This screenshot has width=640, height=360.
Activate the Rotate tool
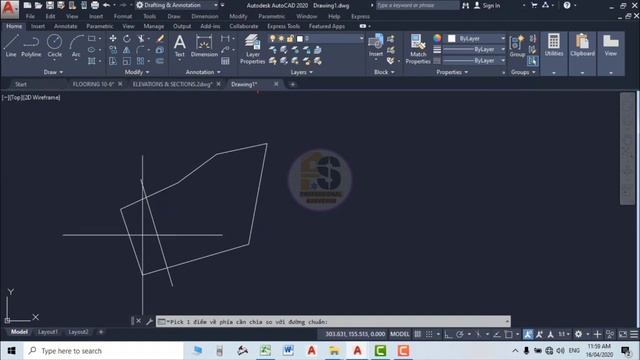tap(127, 38)
